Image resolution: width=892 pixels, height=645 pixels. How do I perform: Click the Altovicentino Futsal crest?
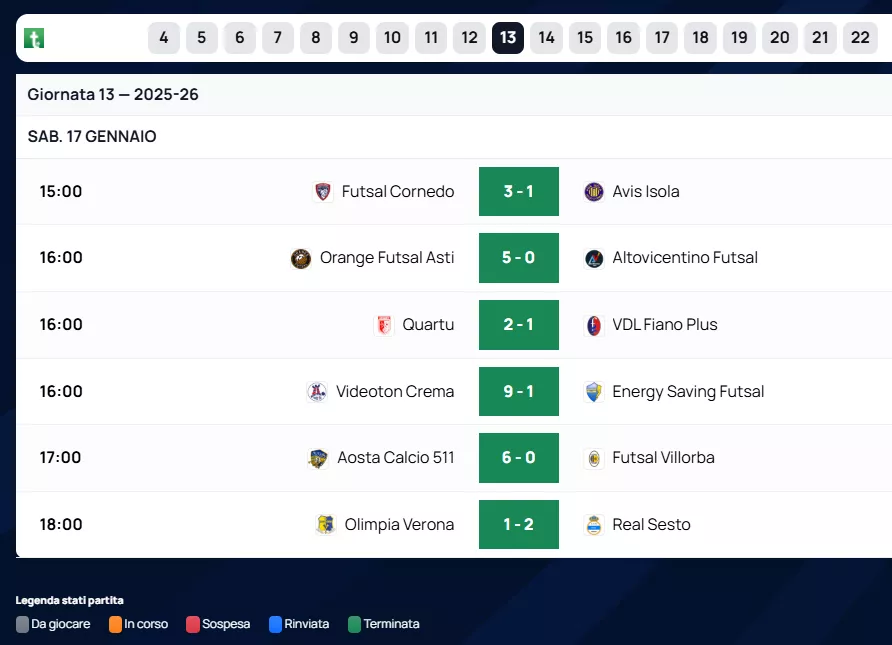click(x=594, y=258)
